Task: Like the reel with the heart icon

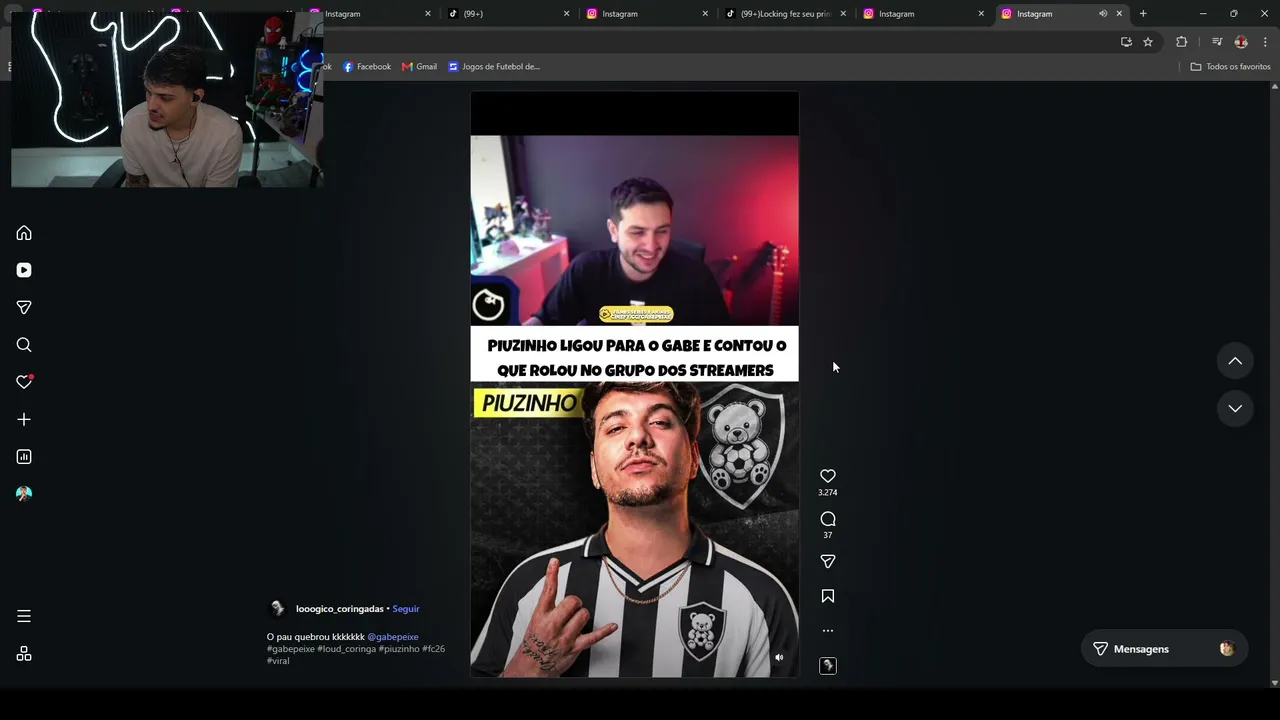Action: click(x=828, y=476)
